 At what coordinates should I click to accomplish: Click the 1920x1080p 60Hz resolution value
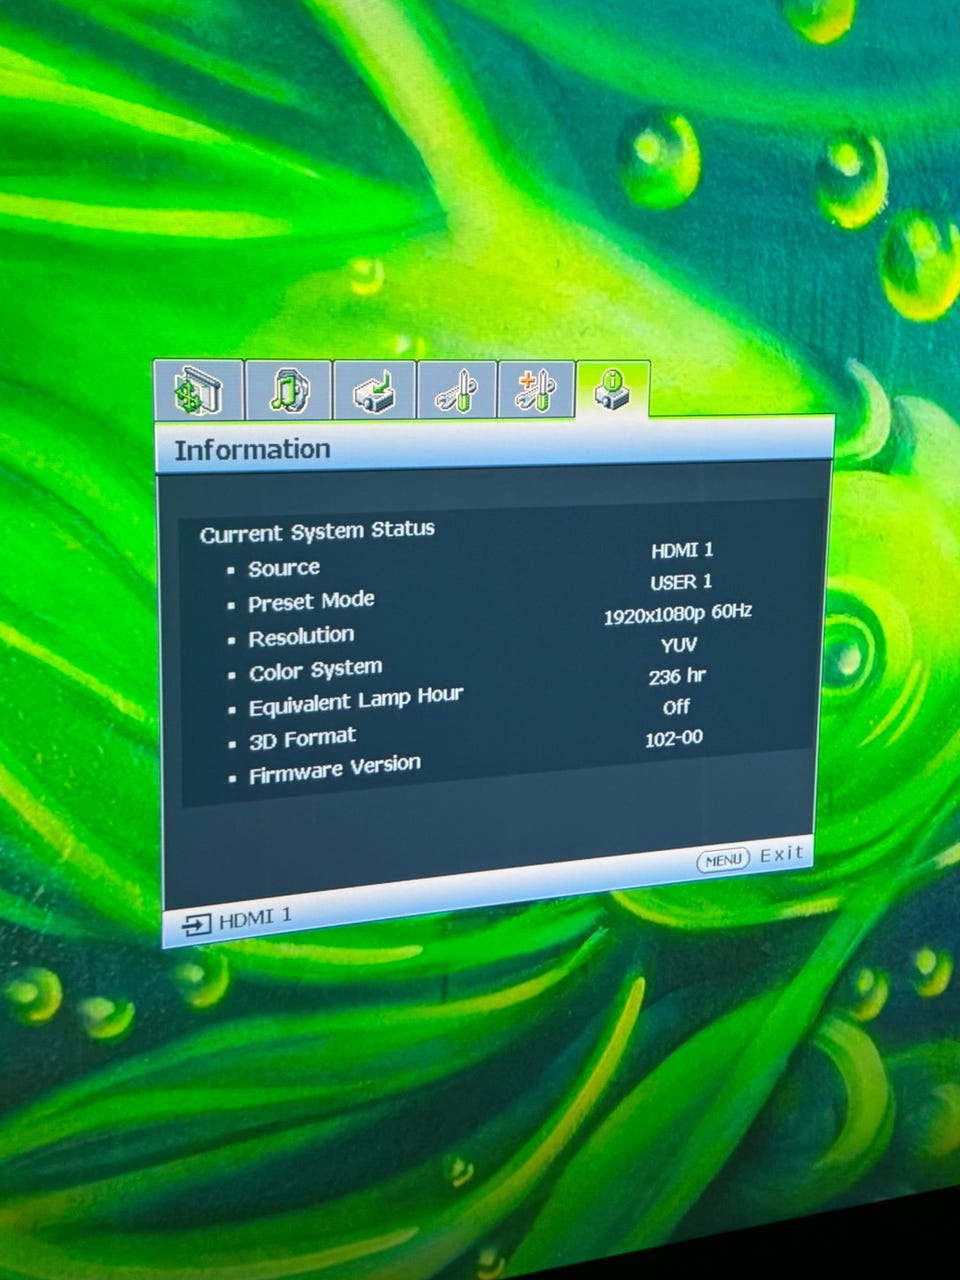(677, 613)
